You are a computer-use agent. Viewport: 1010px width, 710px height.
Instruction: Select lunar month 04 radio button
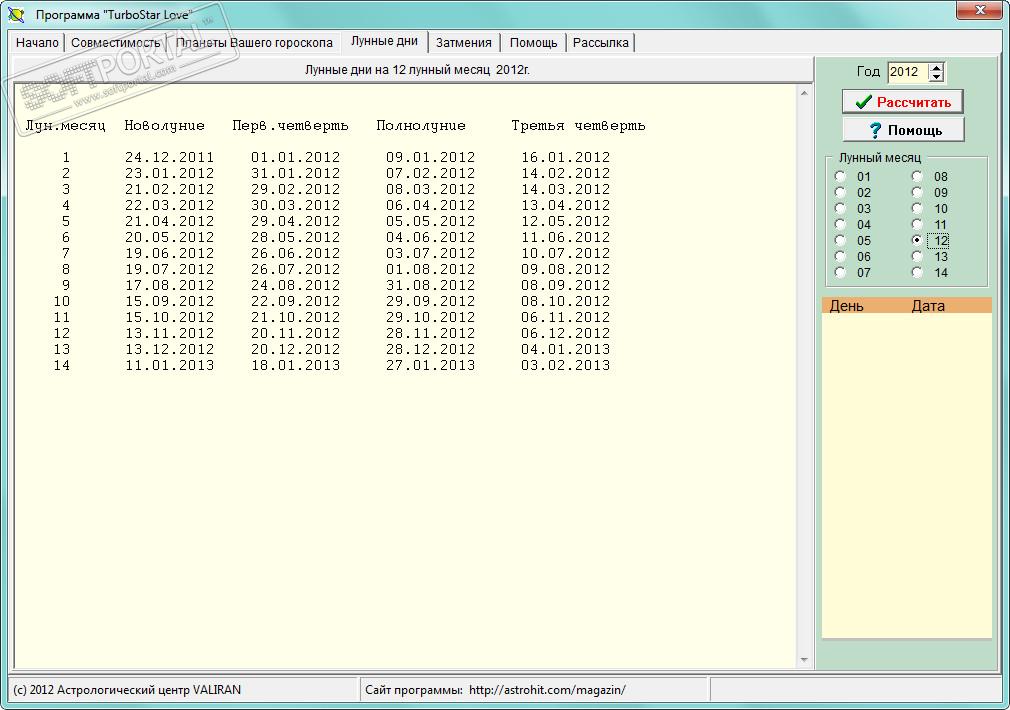840,224
